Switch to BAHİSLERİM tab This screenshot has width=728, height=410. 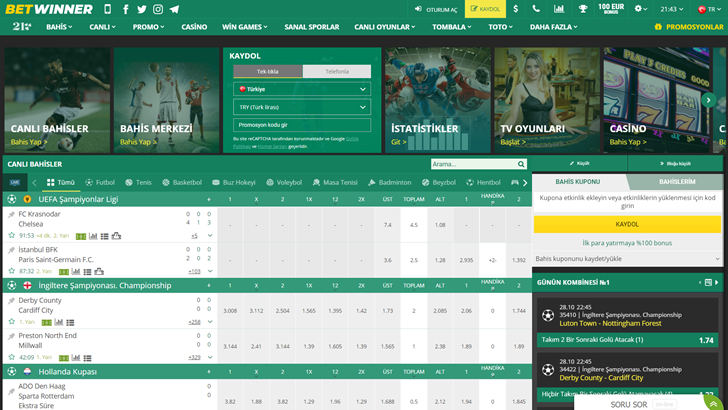click(x=677, y=182)
